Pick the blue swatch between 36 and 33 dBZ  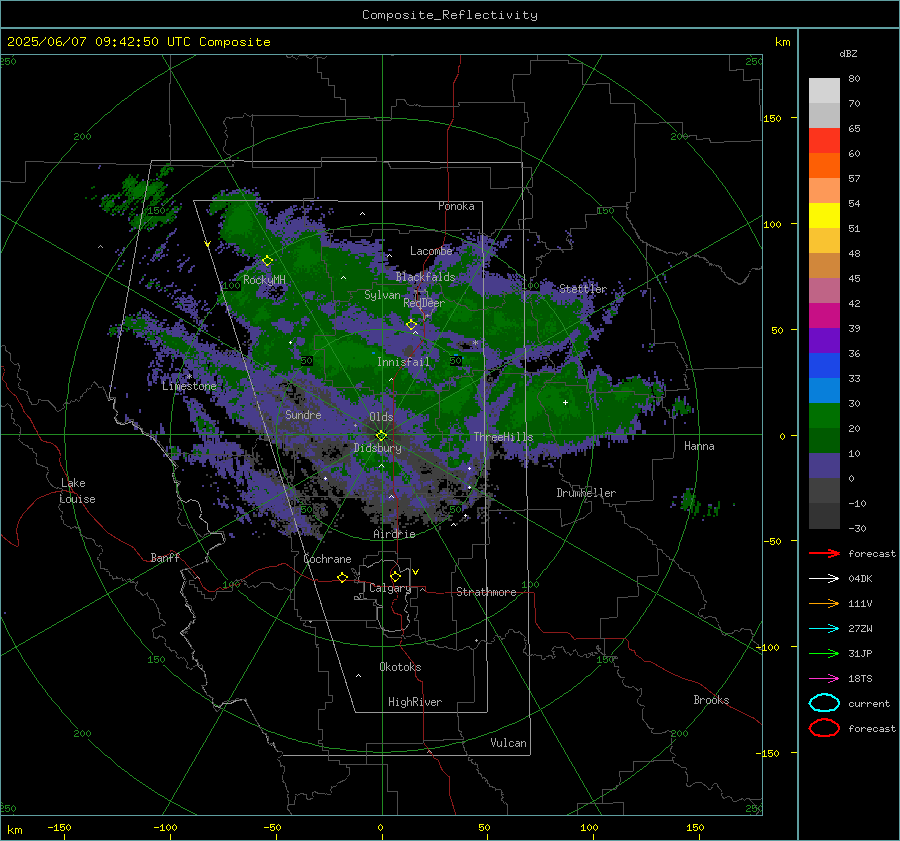[x=824, y=366]
